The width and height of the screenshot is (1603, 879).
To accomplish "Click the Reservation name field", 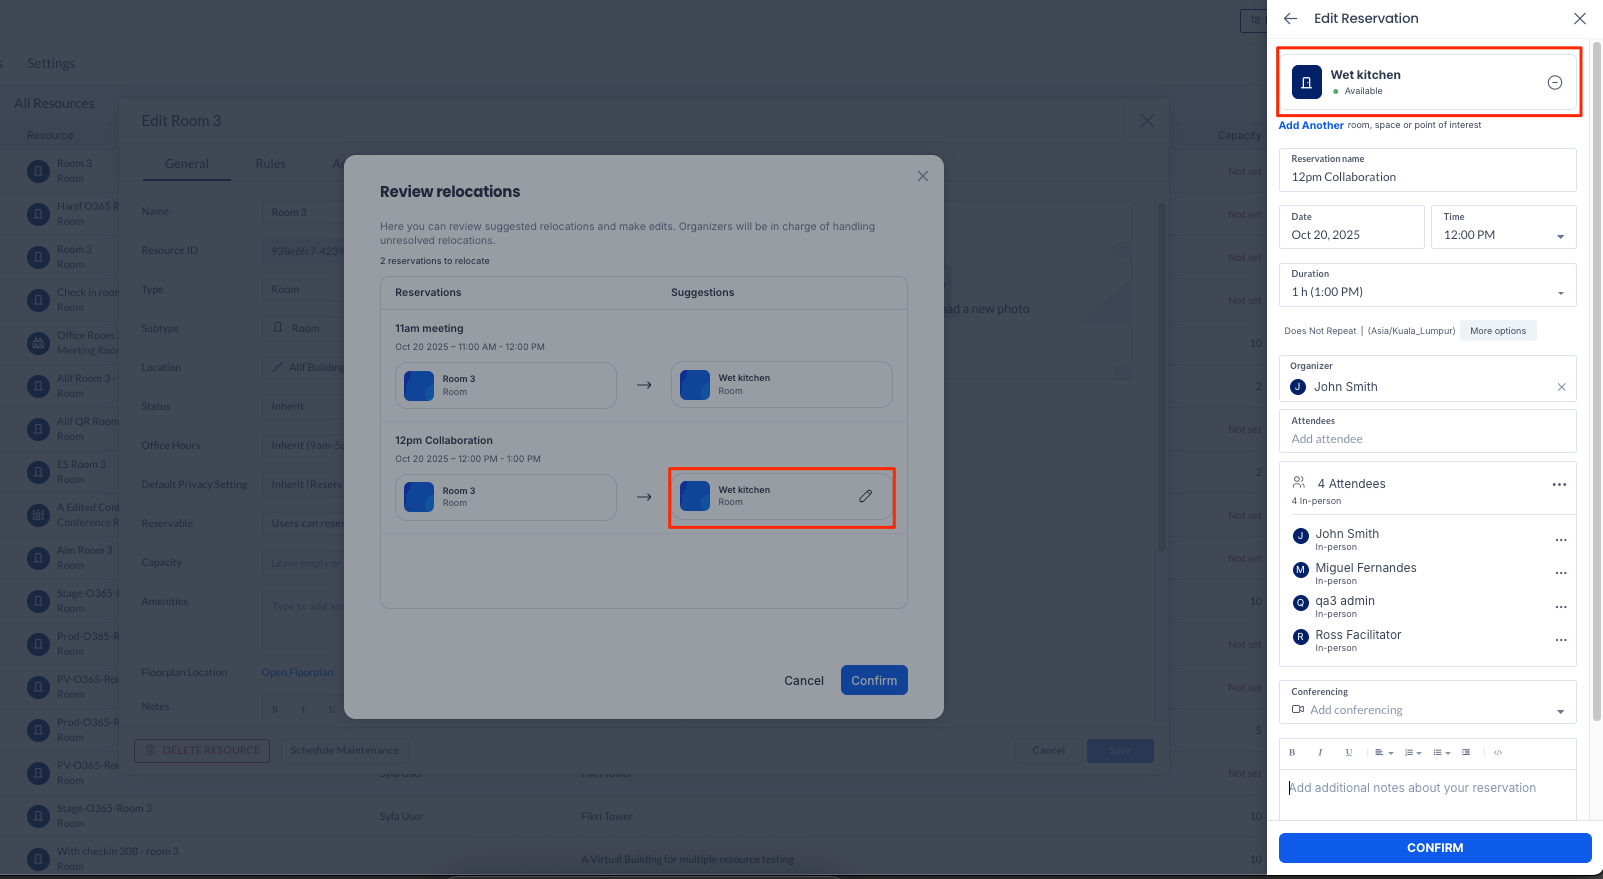I will pyautogui.click(x=1428, y=170).
